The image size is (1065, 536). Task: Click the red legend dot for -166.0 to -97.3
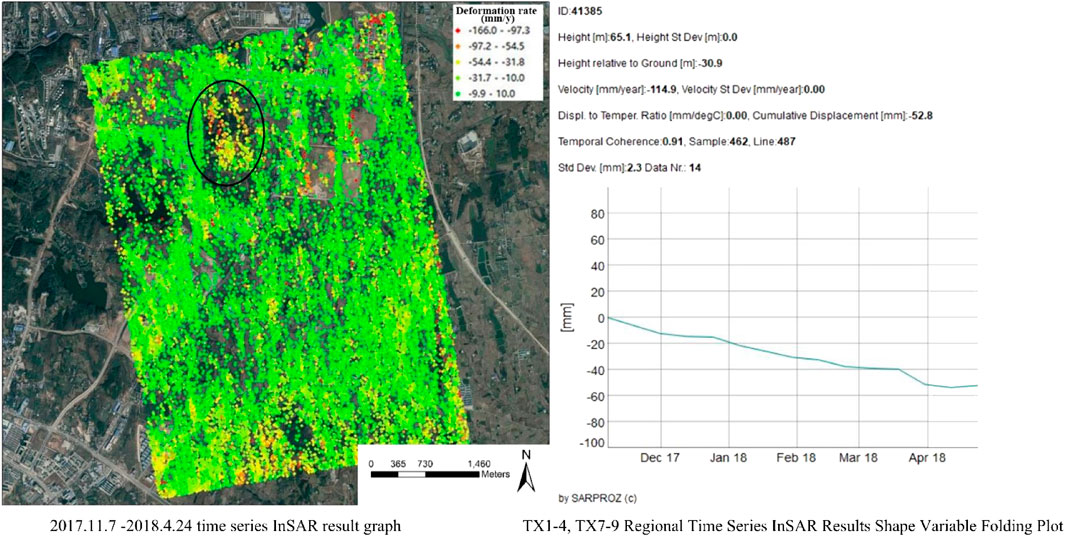[458, 31]
